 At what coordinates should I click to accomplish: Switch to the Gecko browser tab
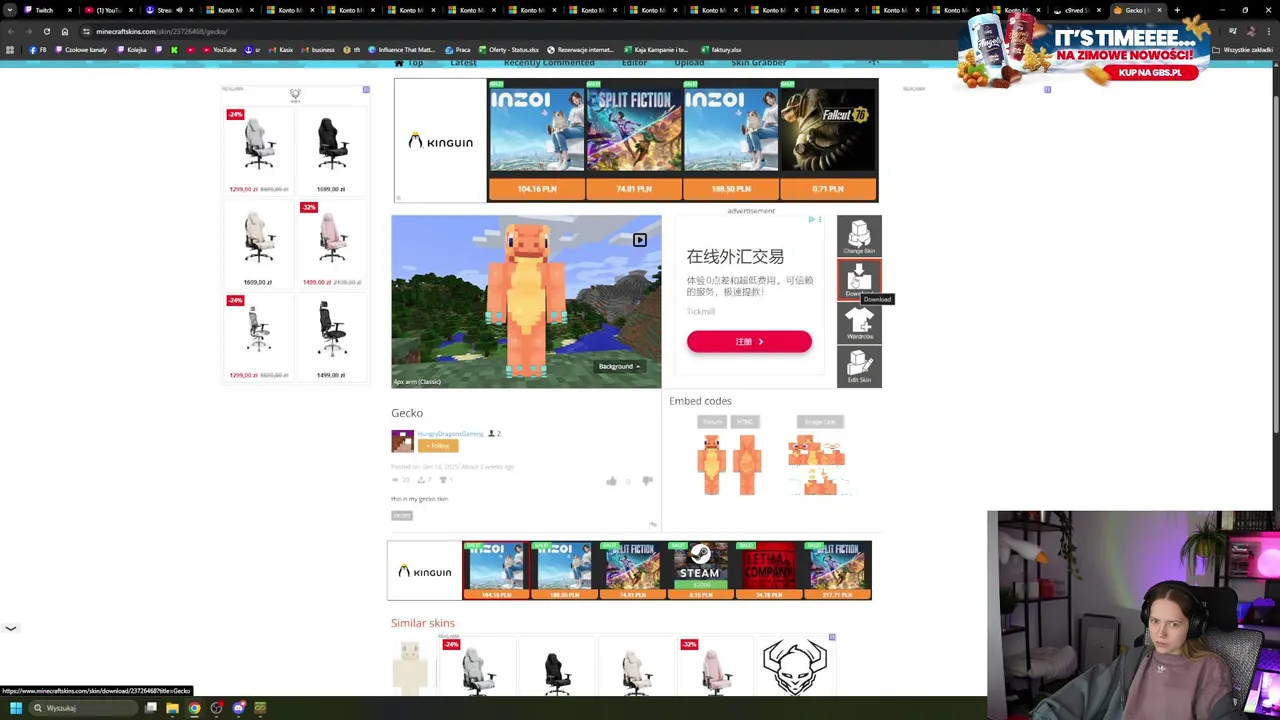point(1137,10)
